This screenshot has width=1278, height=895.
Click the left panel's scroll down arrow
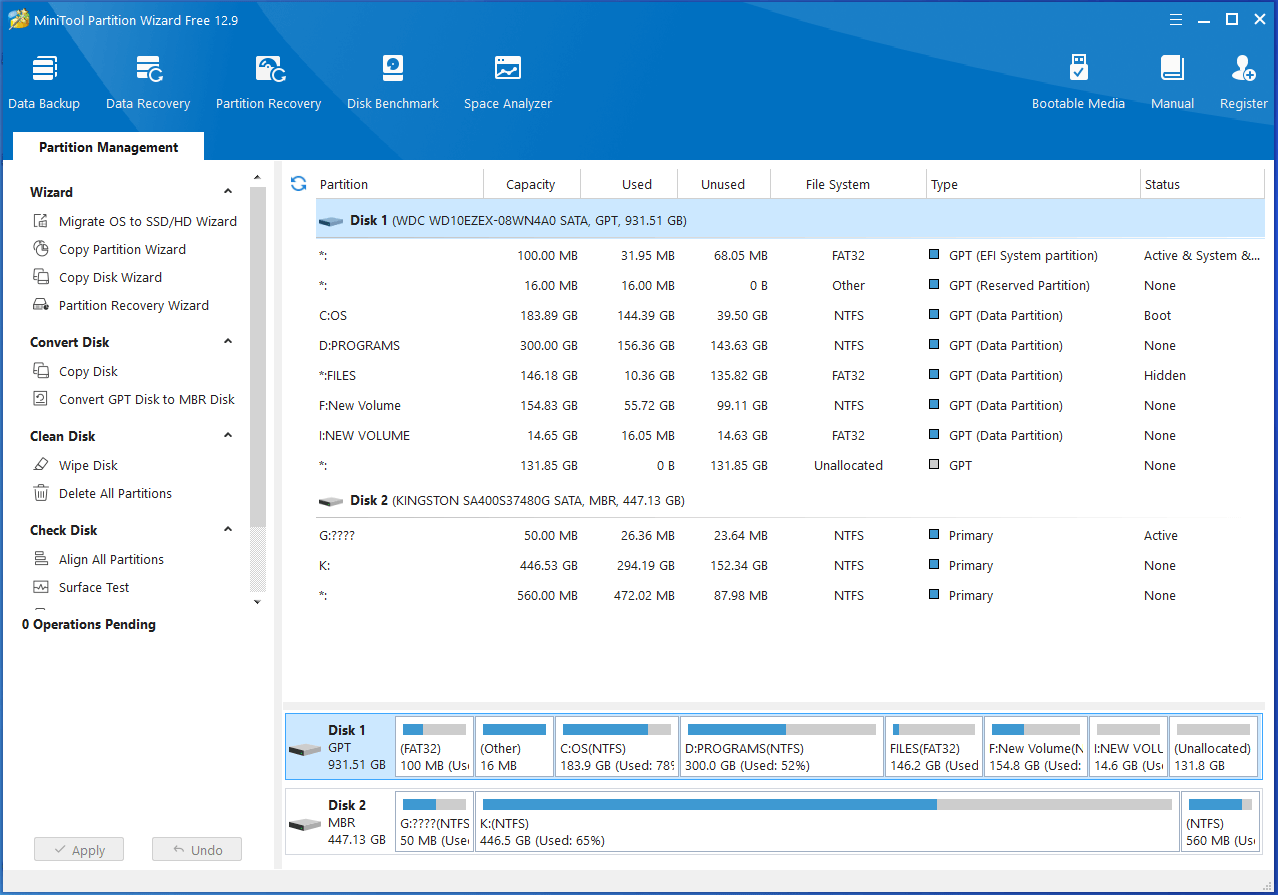pyautogui.click(x=257, y=602)
